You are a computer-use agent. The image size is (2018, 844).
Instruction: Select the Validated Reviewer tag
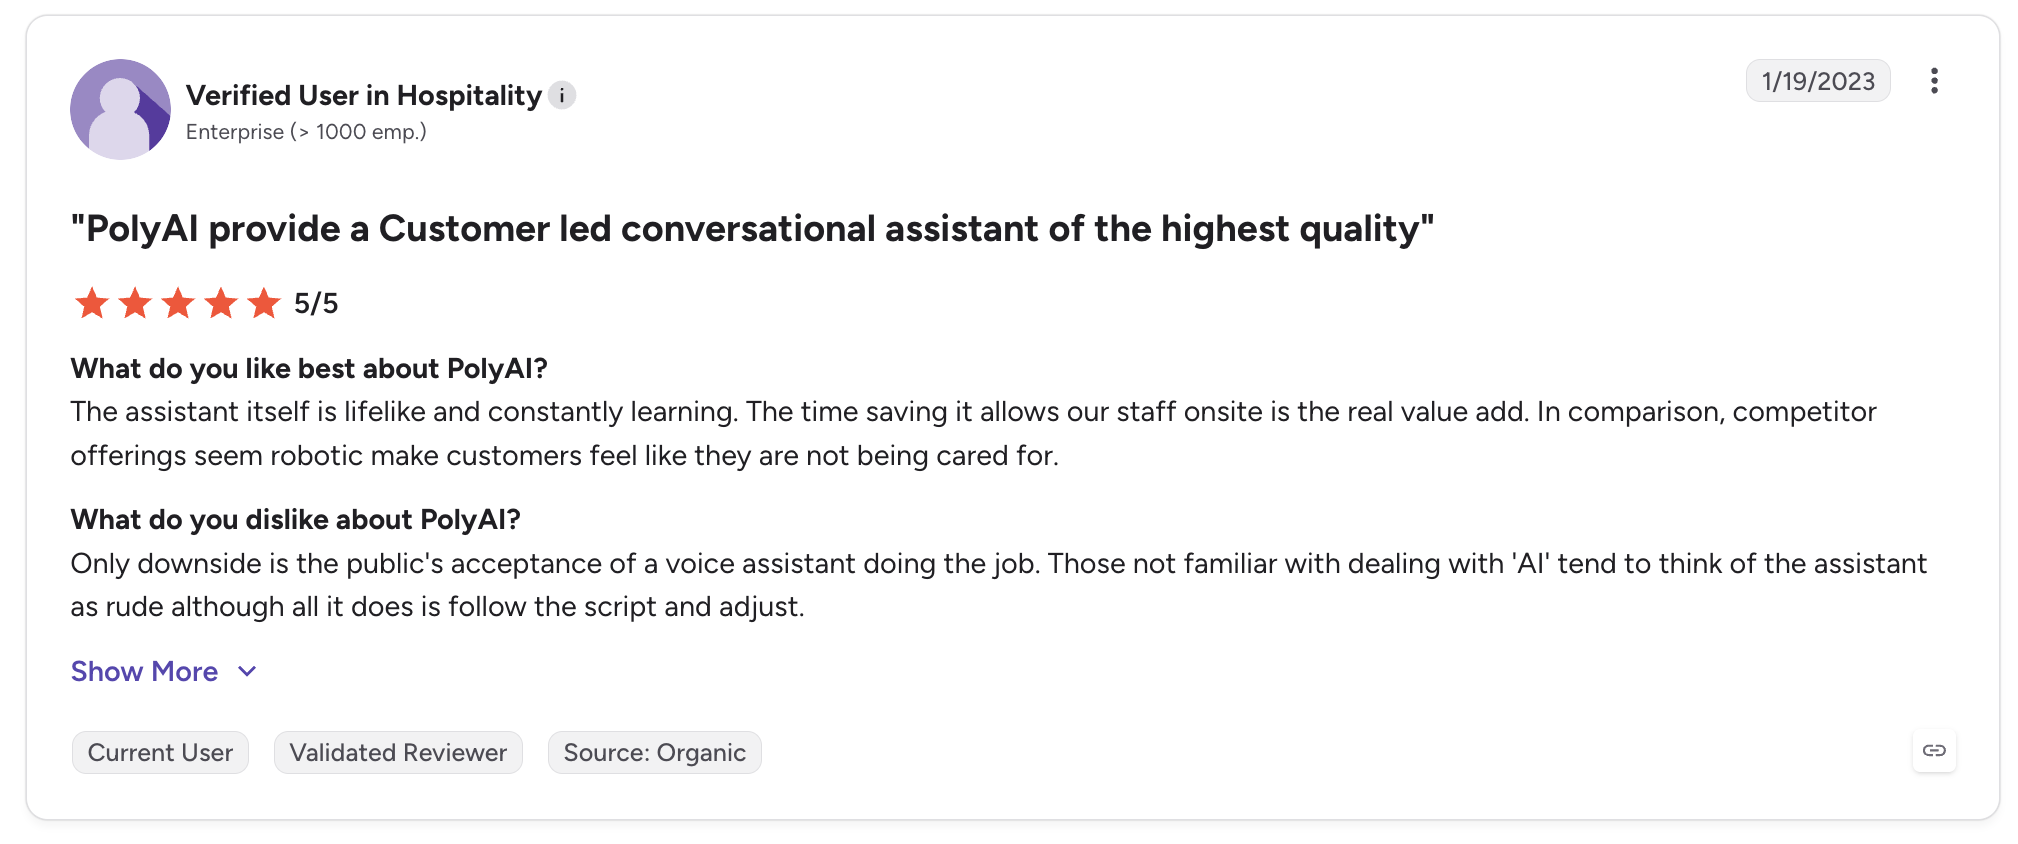(398, 752)
